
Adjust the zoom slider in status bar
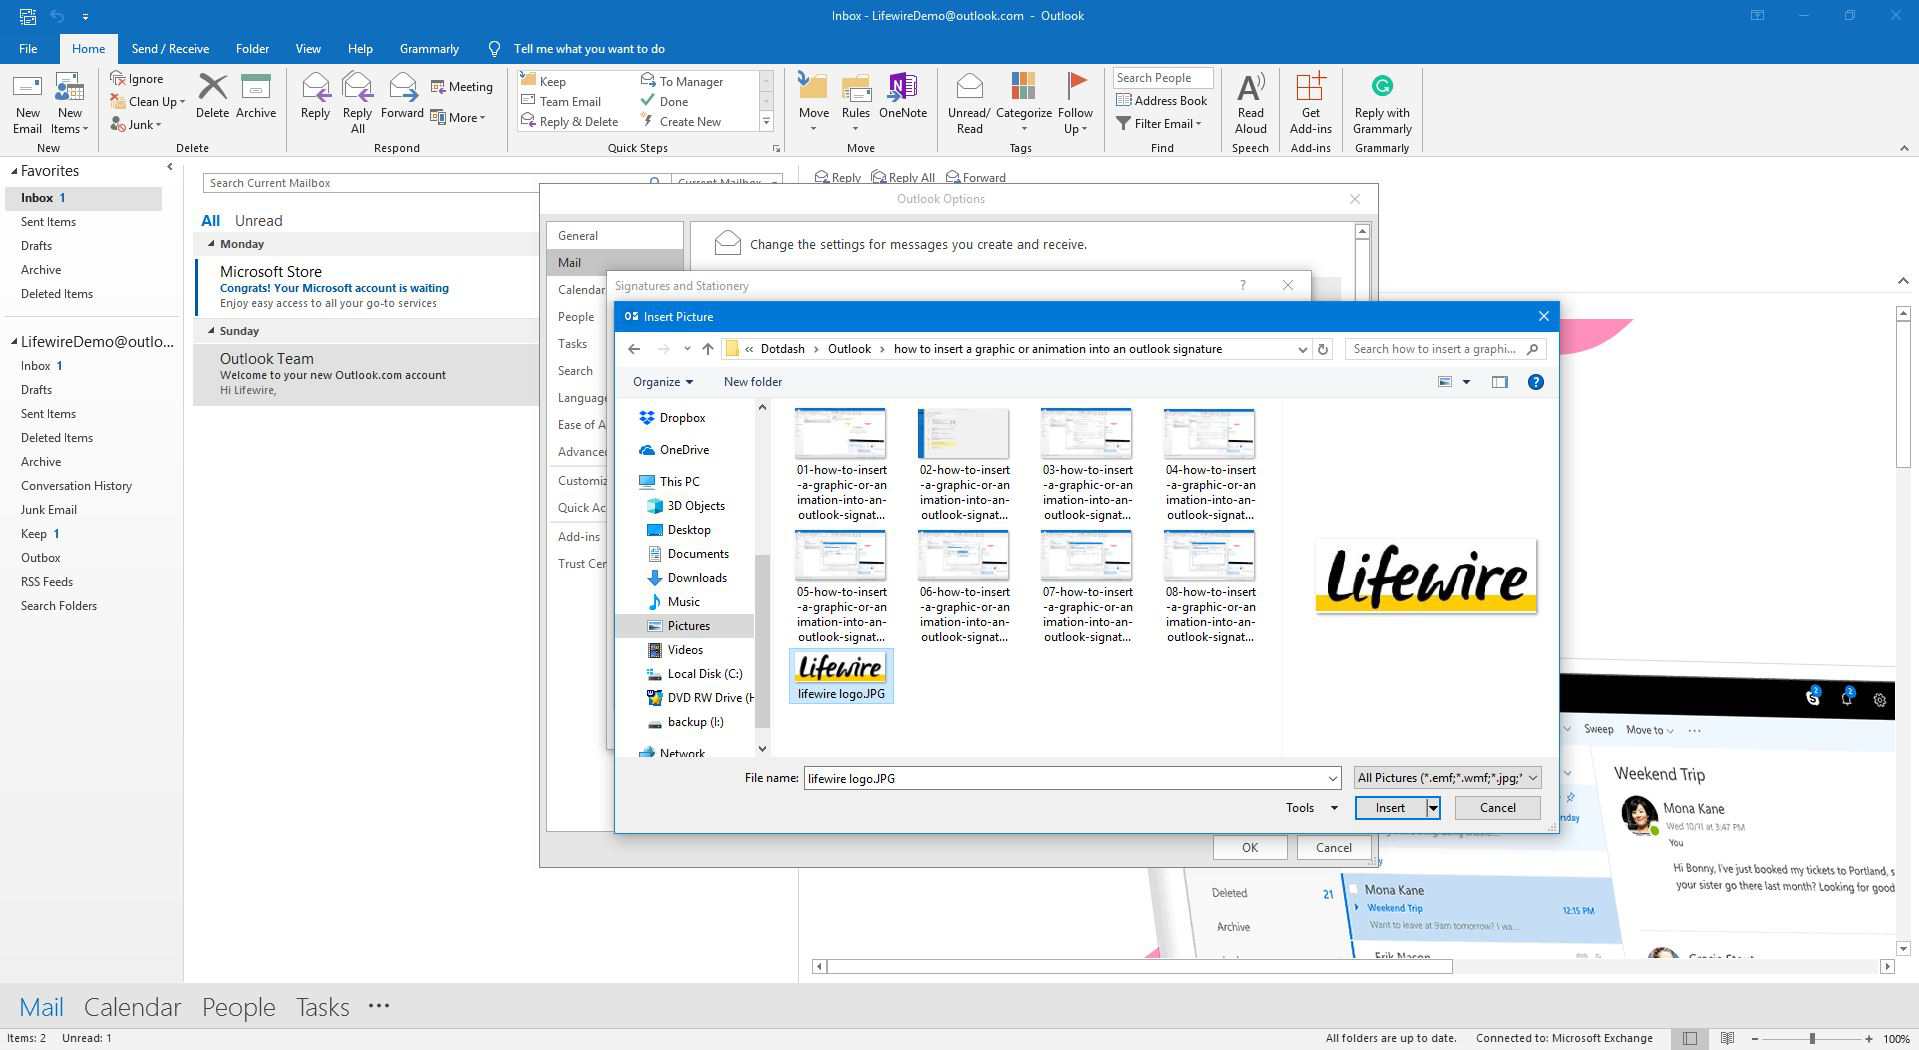[1811, 1039]
